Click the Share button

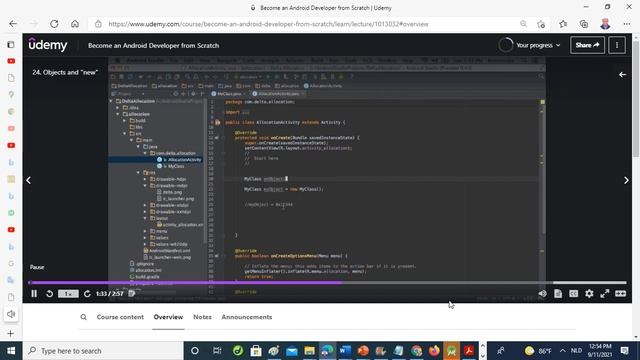(587, 45)
